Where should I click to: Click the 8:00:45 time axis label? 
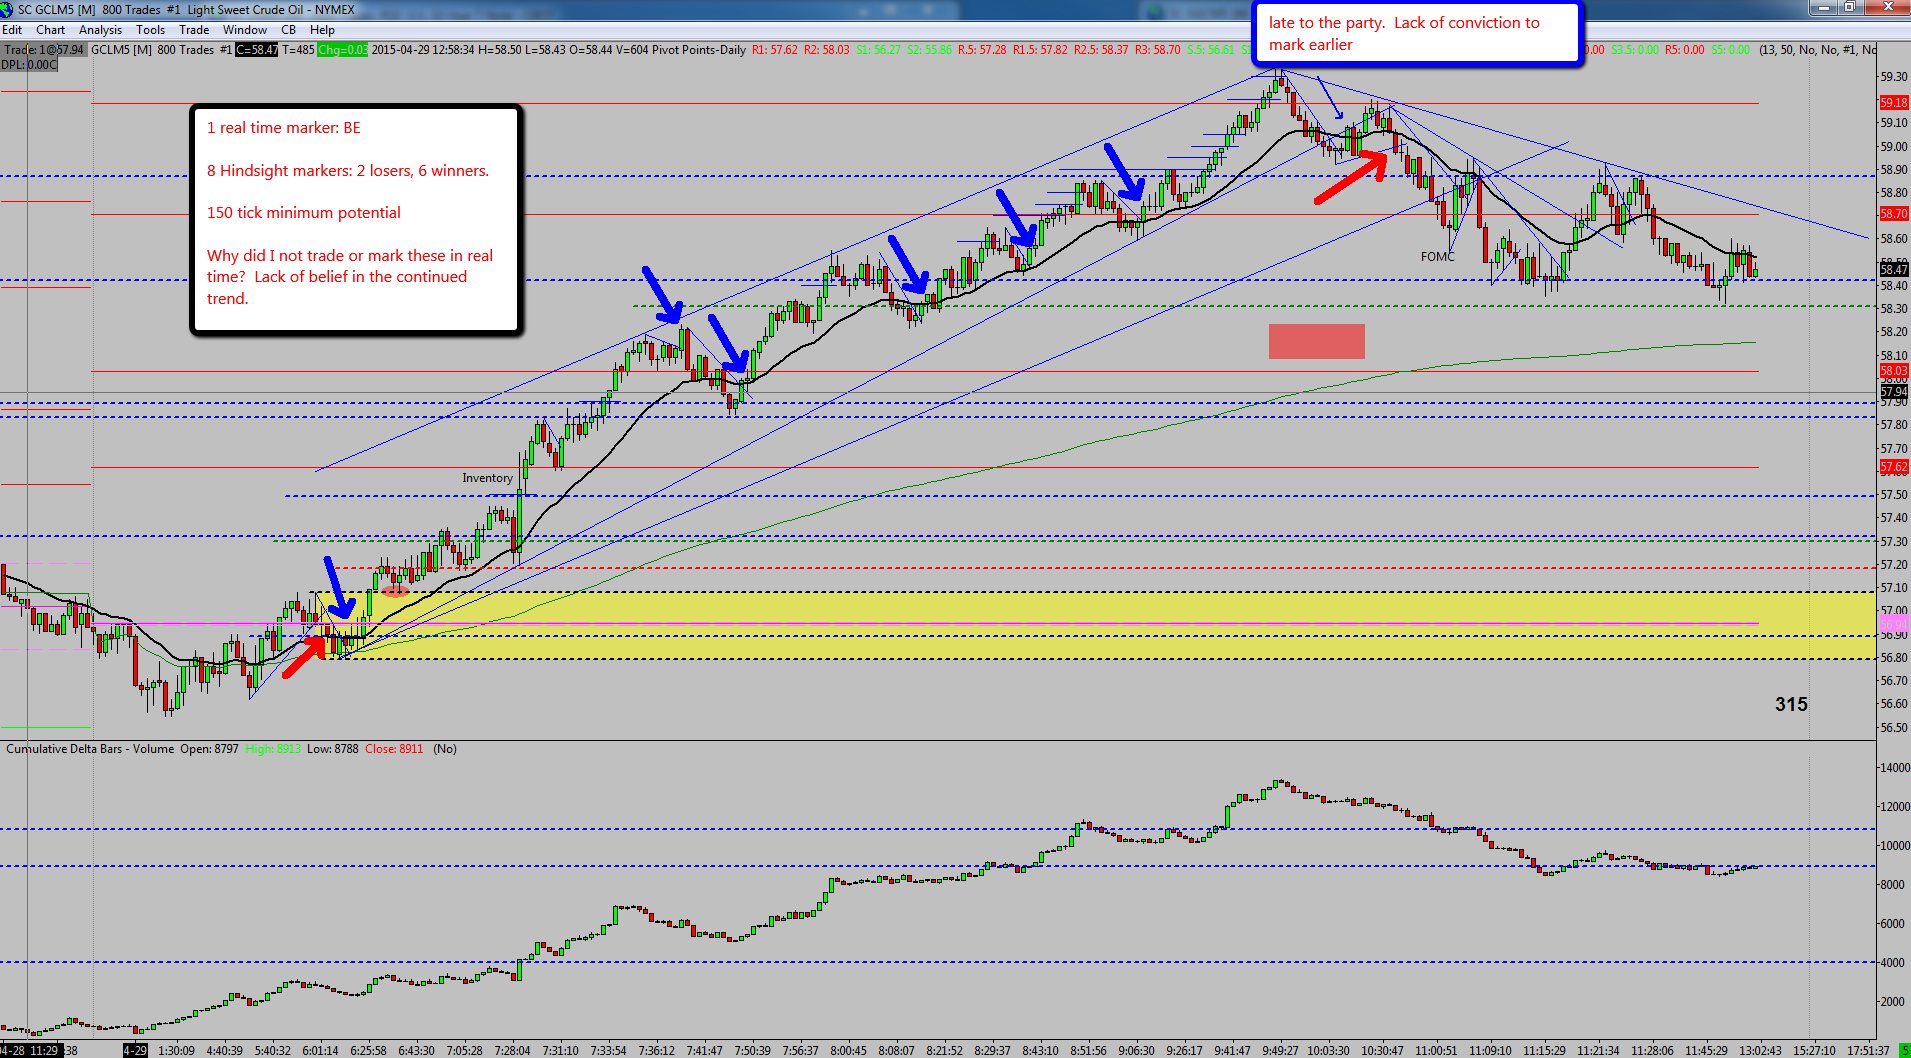pyautogui.click(x=848, y=1051)
